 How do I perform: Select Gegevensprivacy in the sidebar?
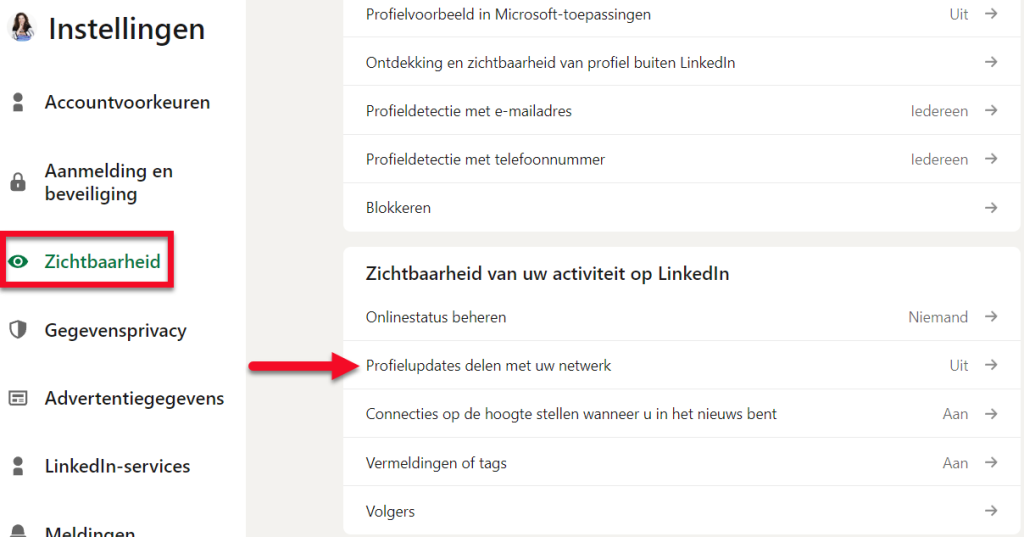(x=116, y=331)
